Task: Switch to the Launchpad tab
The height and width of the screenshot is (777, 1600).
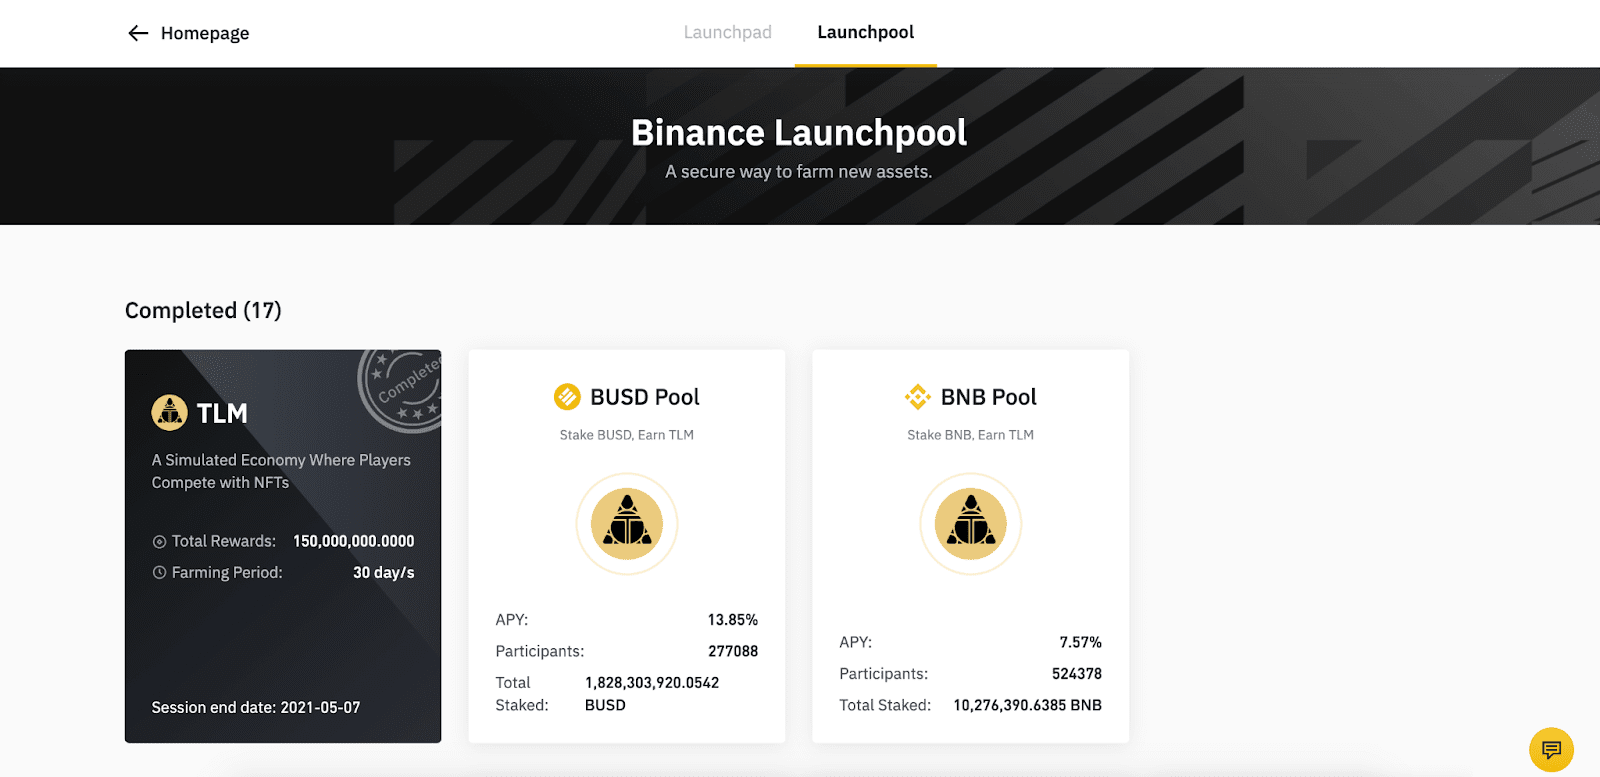Action: click(727, 32)
